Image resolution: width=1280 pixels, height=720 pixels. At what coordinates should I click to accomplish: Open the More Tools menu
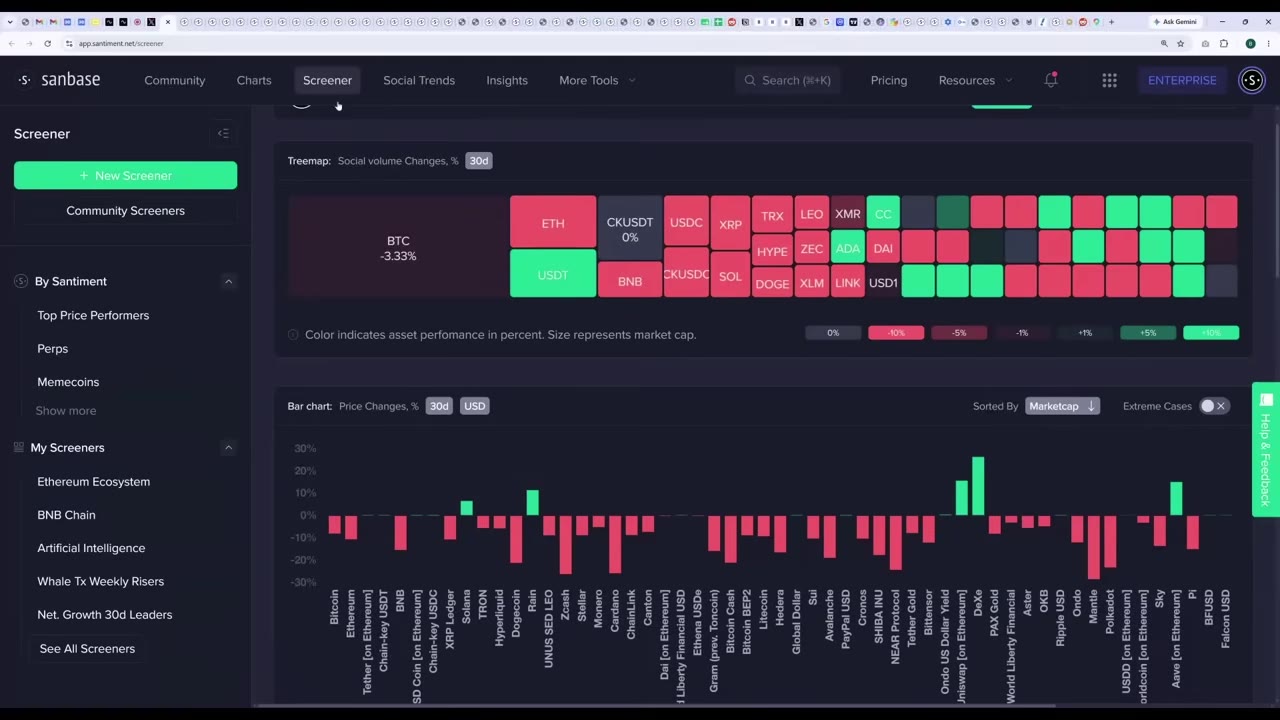pos(597,80)
